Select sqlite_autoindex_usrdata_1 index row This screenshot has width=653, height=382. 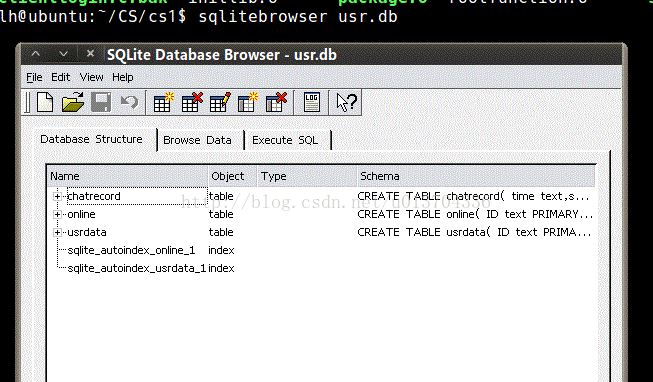tap(322, 268)
